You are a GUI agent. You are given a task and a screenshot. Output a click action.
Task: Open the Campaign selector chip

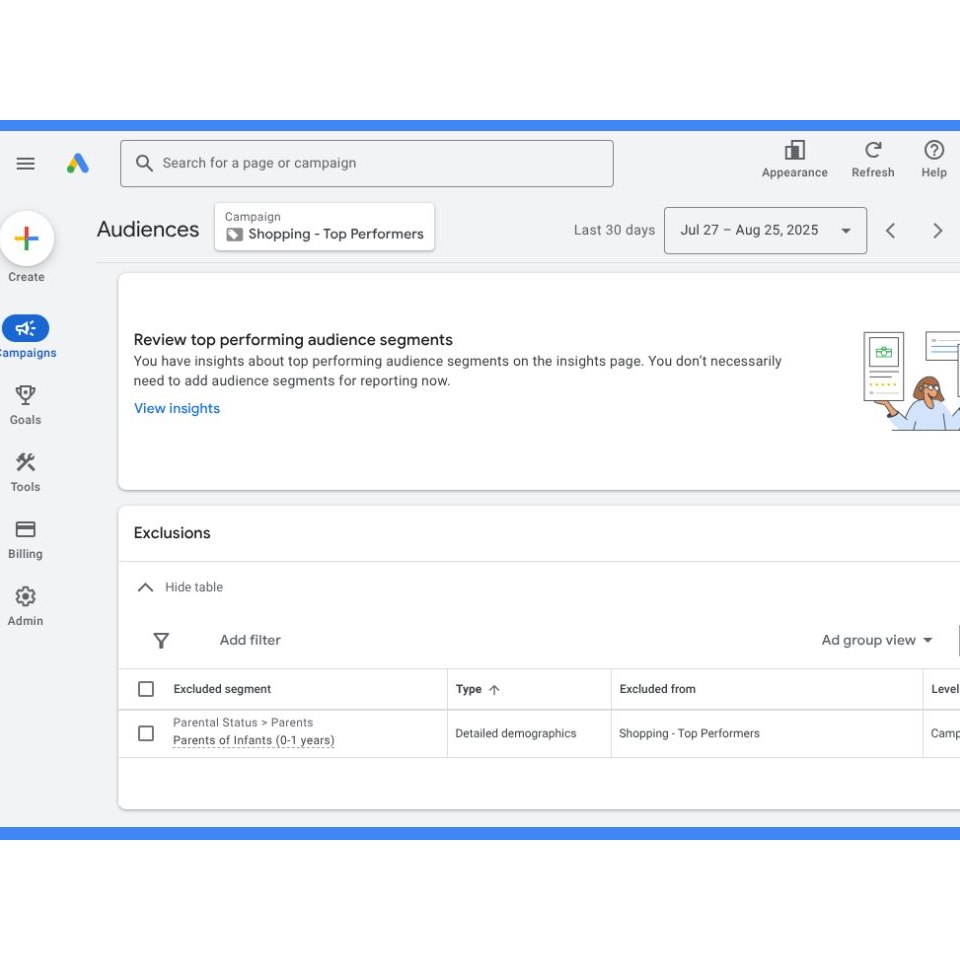(x=324, y=227)
